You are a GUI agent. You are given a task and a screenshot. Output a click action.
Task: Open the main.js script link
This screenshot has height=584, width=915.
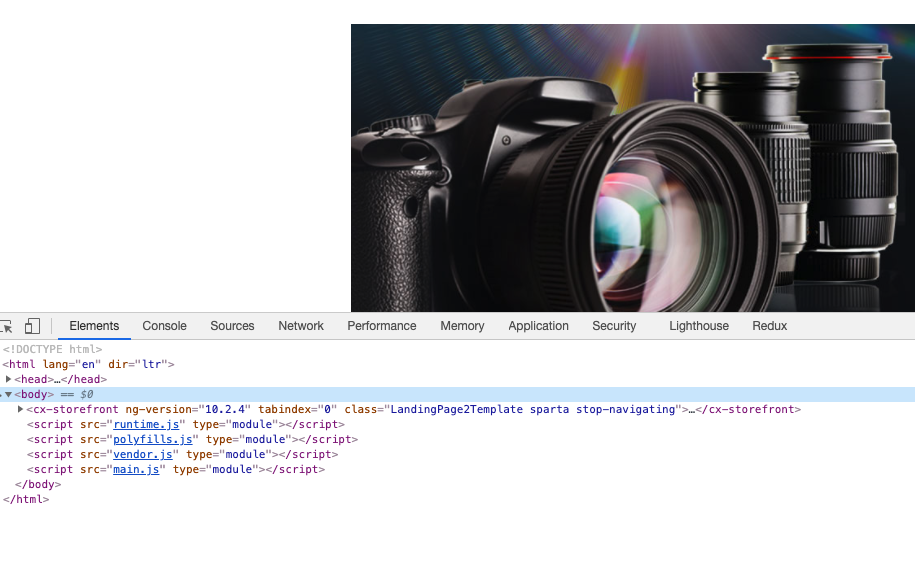[x=136, y=470]
